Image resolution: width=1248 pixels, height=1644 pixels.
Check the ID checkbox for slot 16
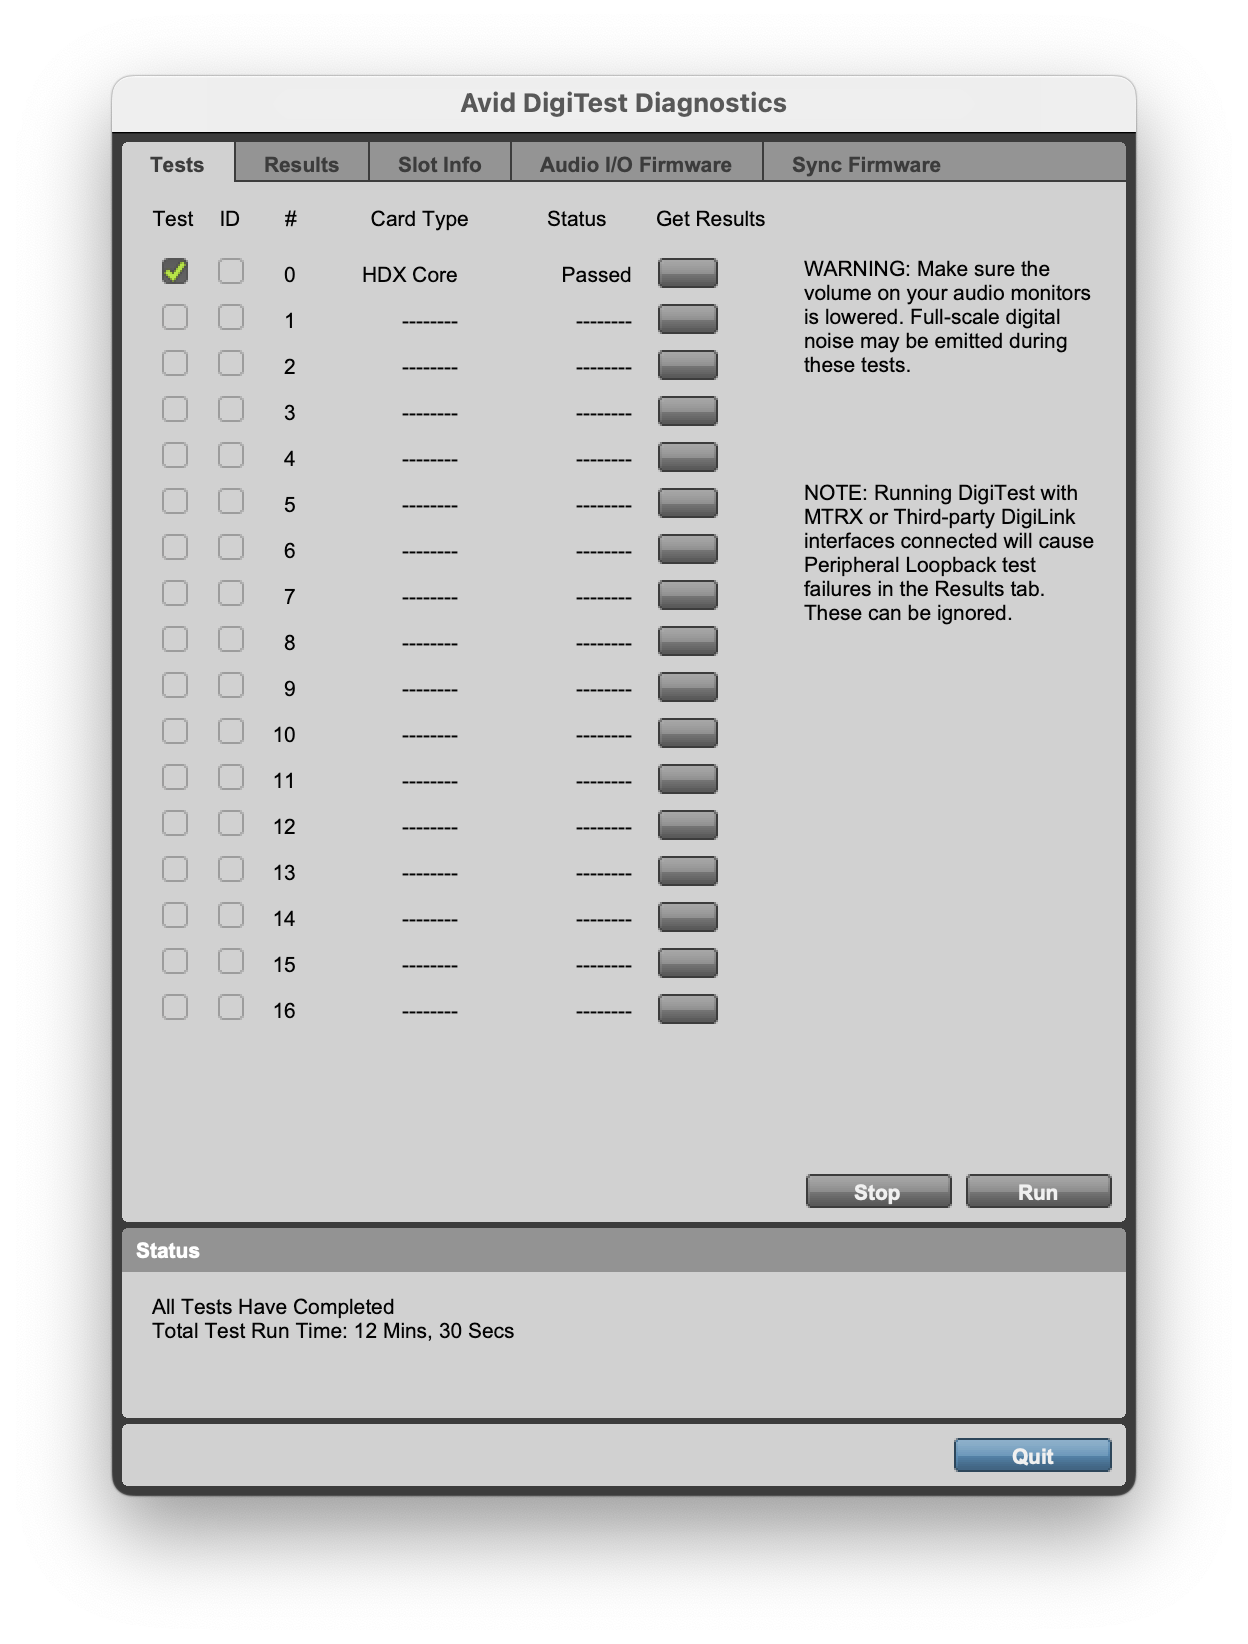[231, 1007]
